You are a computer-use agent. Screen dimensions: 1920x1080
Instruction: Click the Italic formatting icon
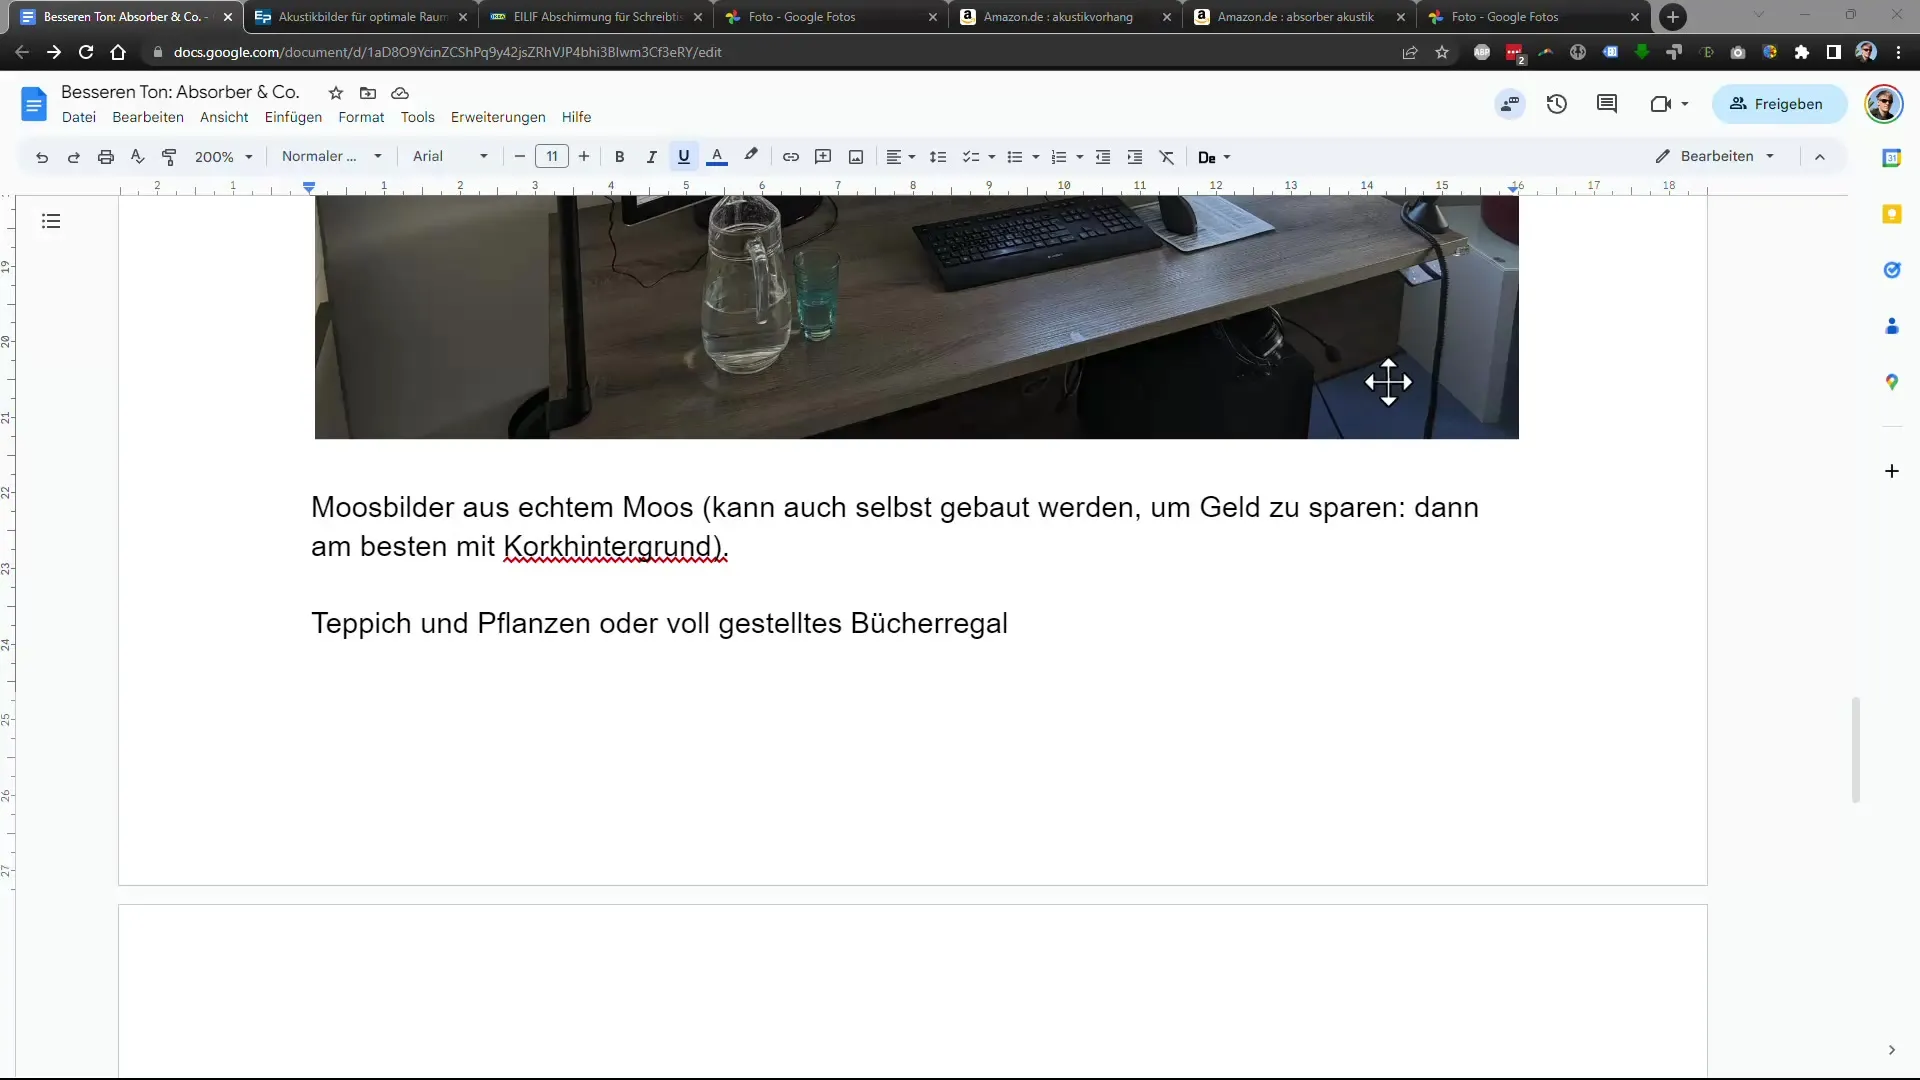[651, 157]
